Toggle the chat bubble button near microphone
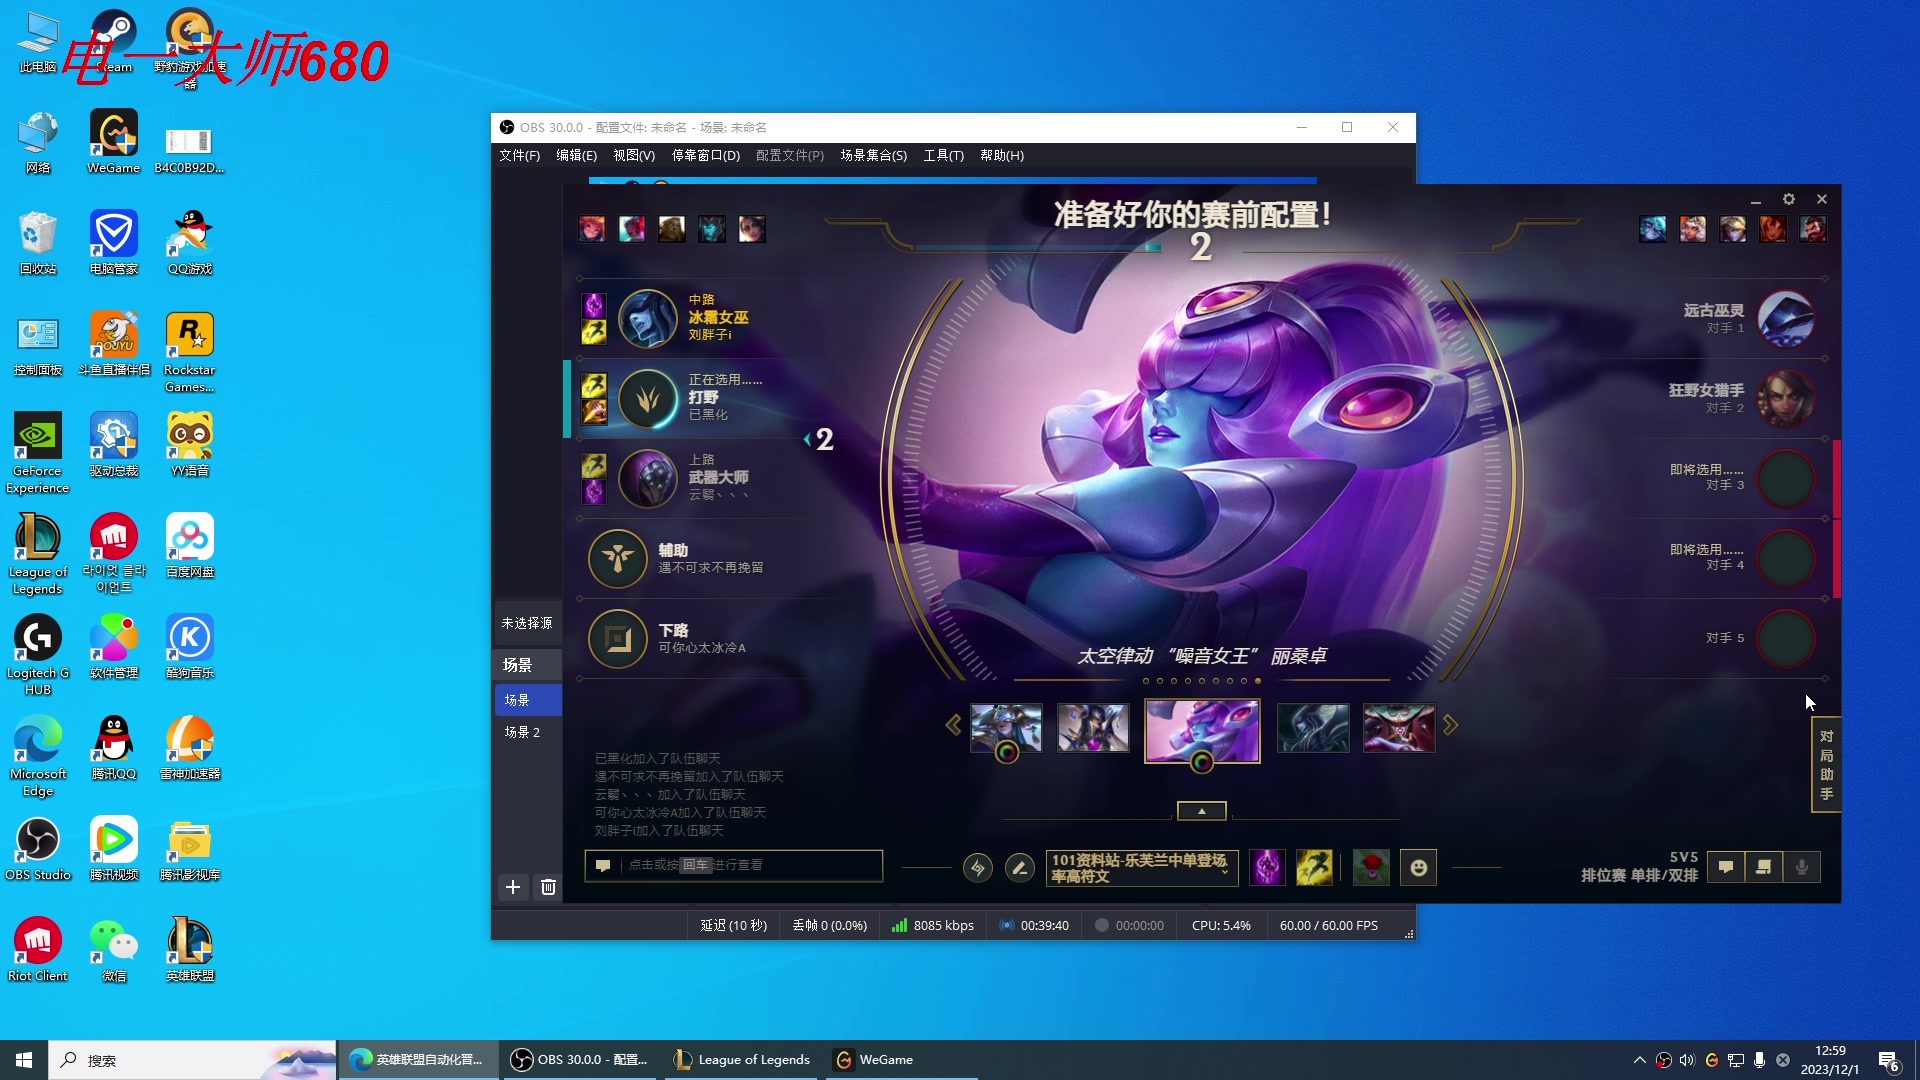1920x1080 pixels. pos(1726,867)
